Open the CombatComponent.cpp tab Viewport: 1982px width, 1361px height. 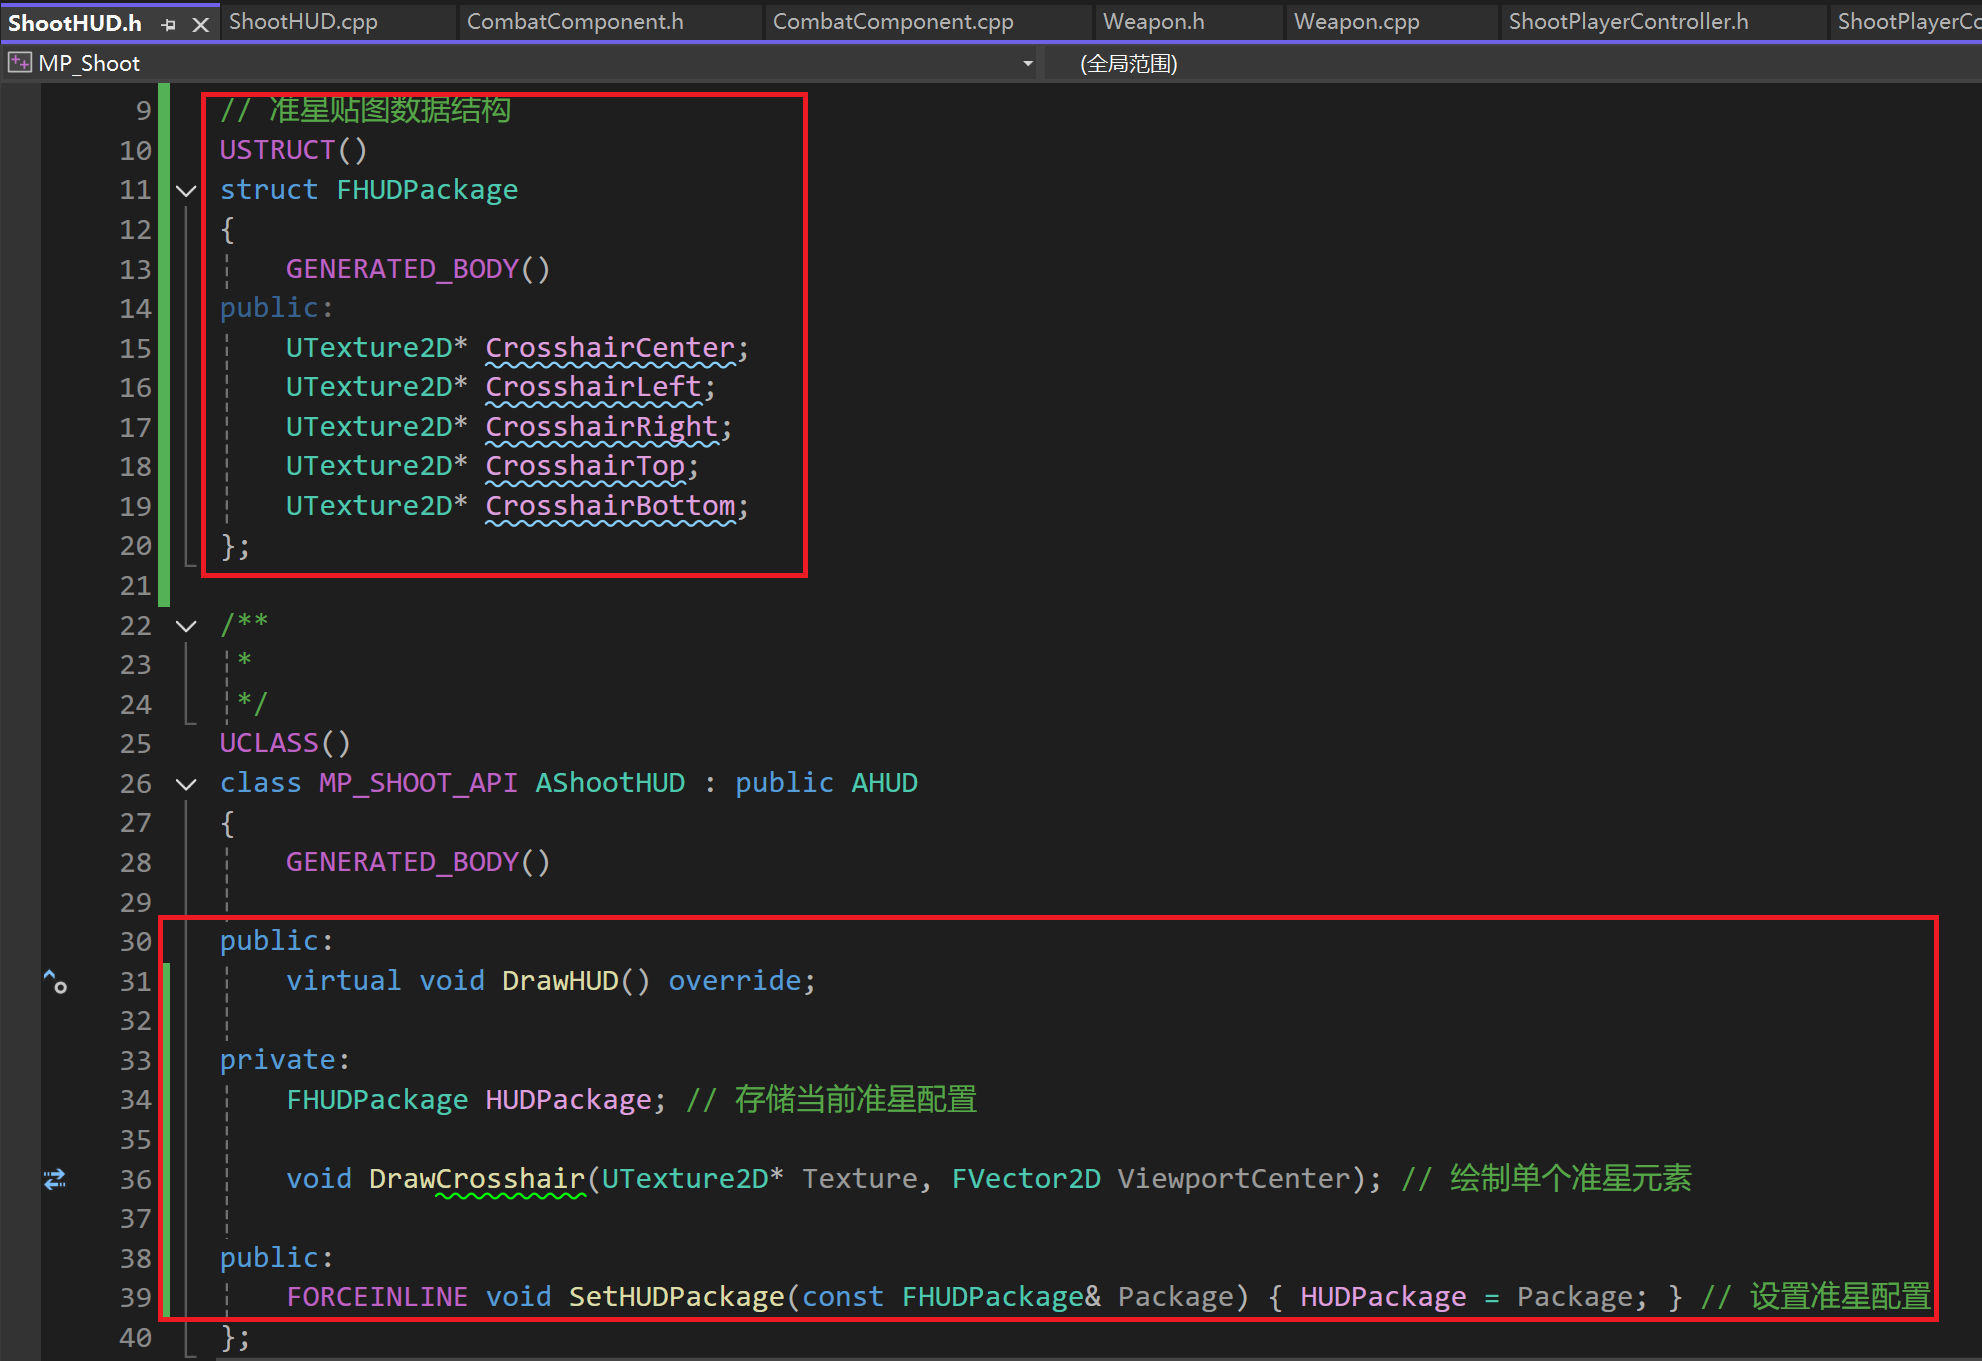pyautogui.click(x=893, y=22)
